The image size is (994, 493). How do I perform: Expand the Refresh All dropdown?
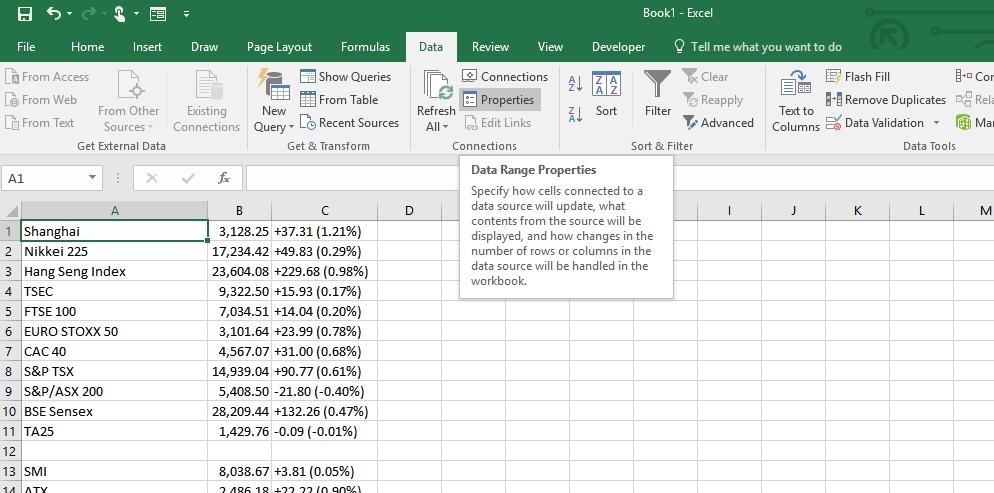tap(436, 126)
